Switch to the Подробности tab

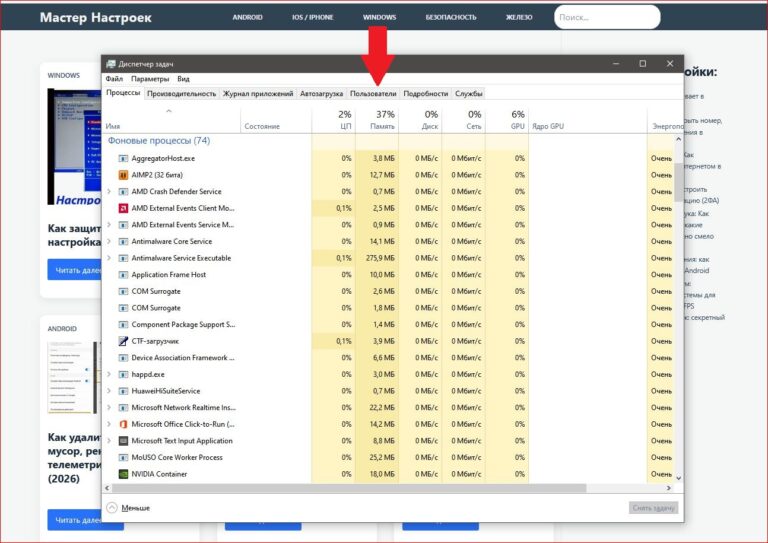(x=426, y=94)
